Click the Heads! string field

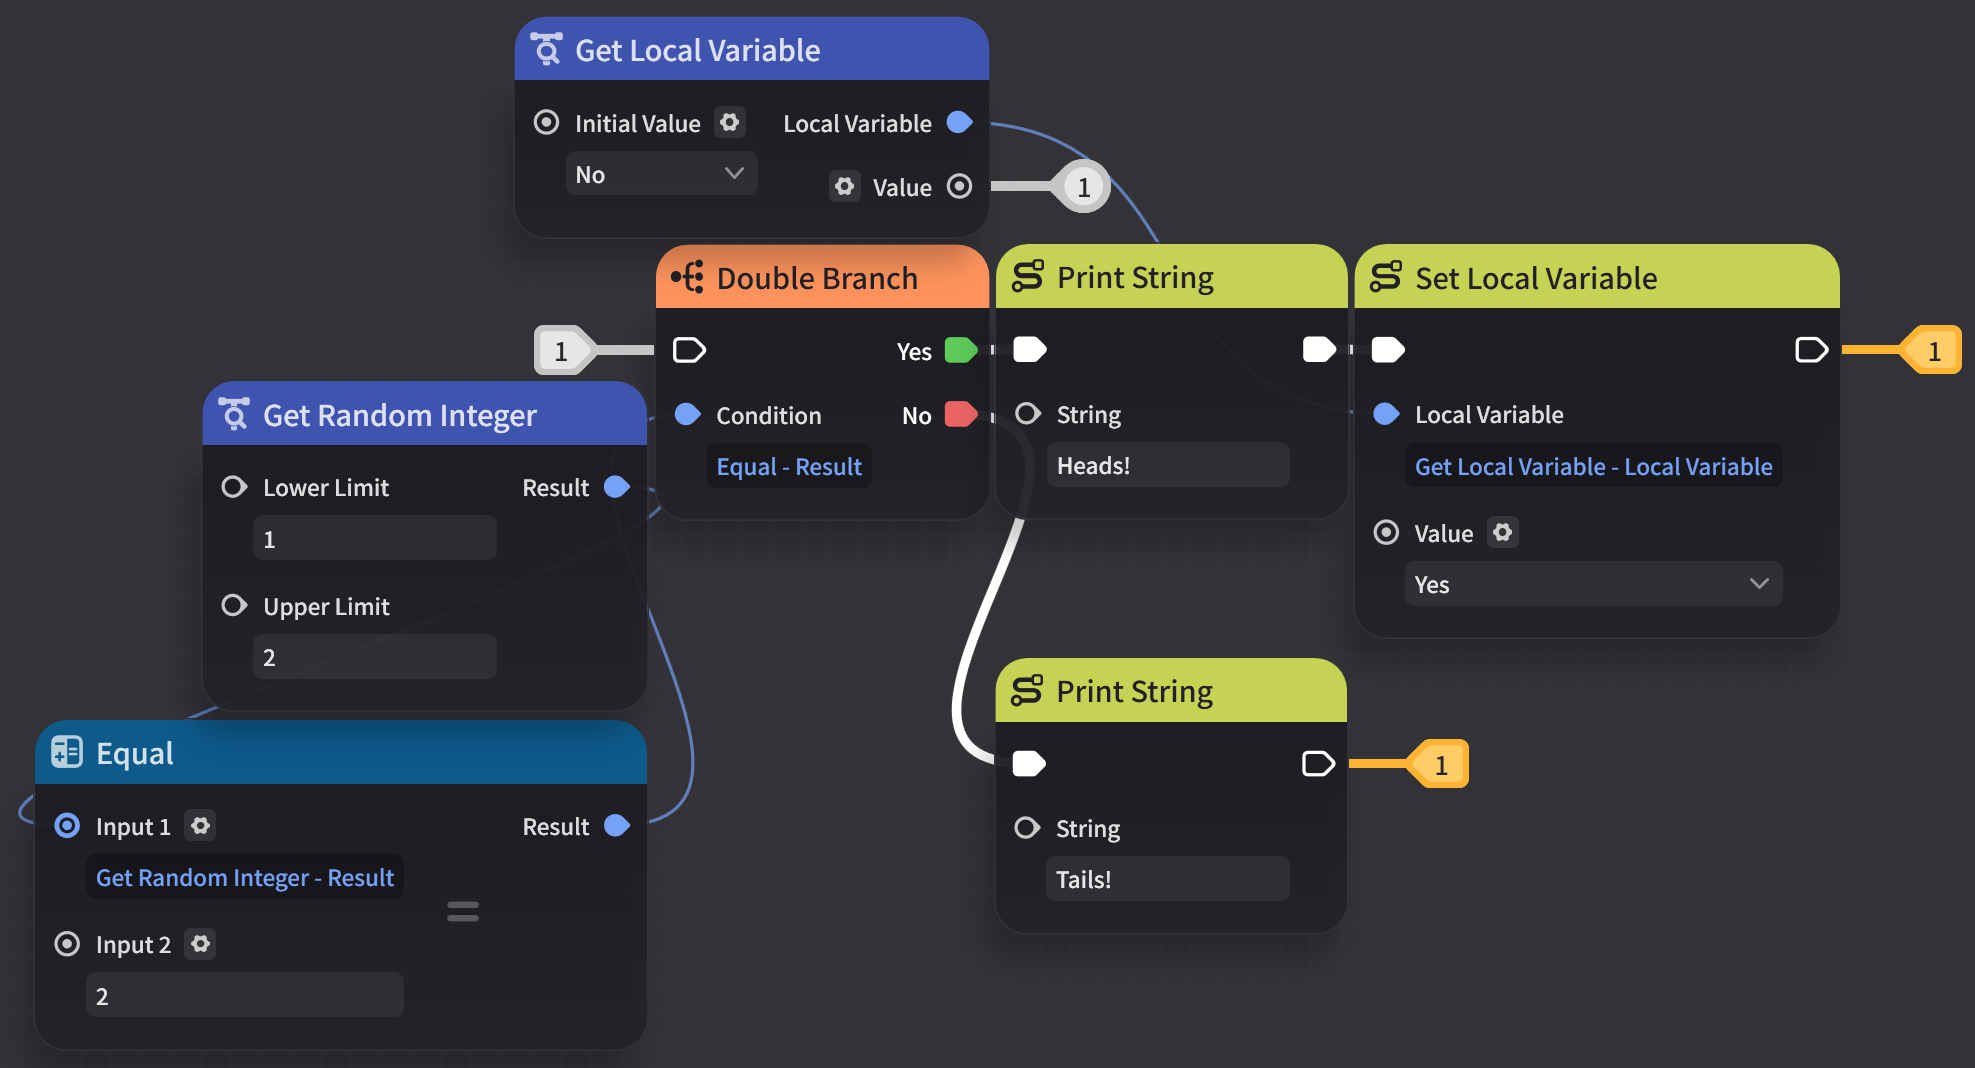tap(1168, 465)
